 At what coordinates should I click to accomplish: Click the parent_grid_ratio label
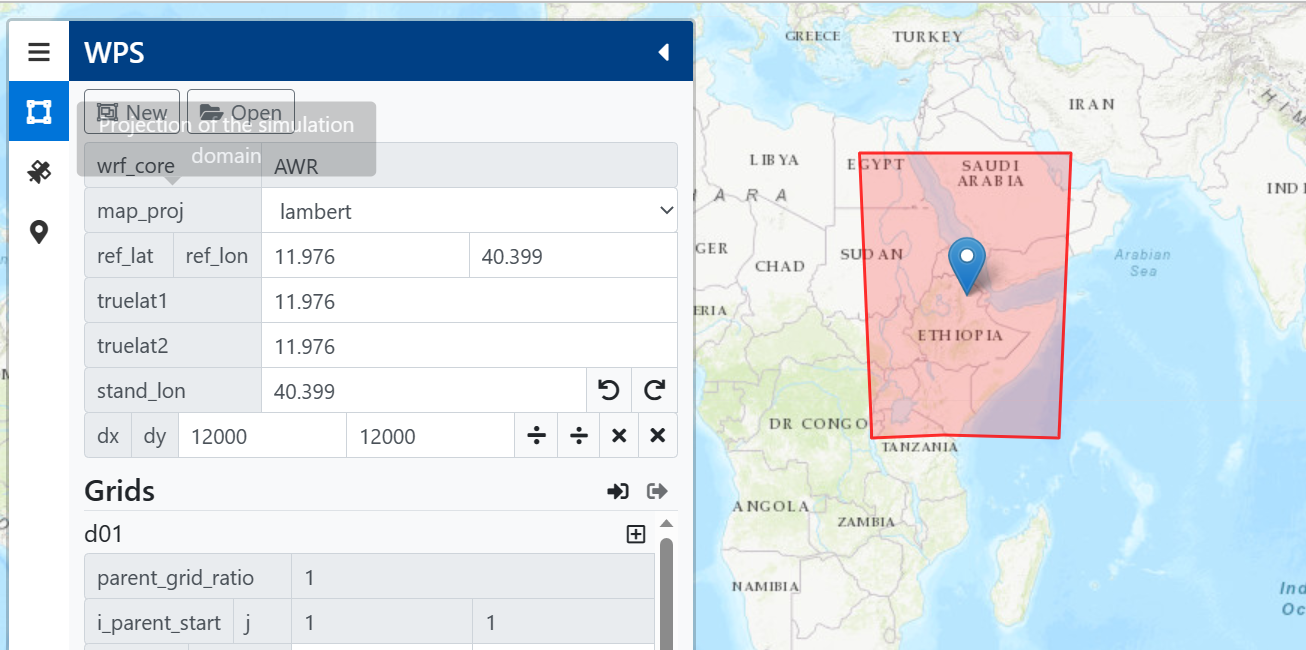pos(175,578)
